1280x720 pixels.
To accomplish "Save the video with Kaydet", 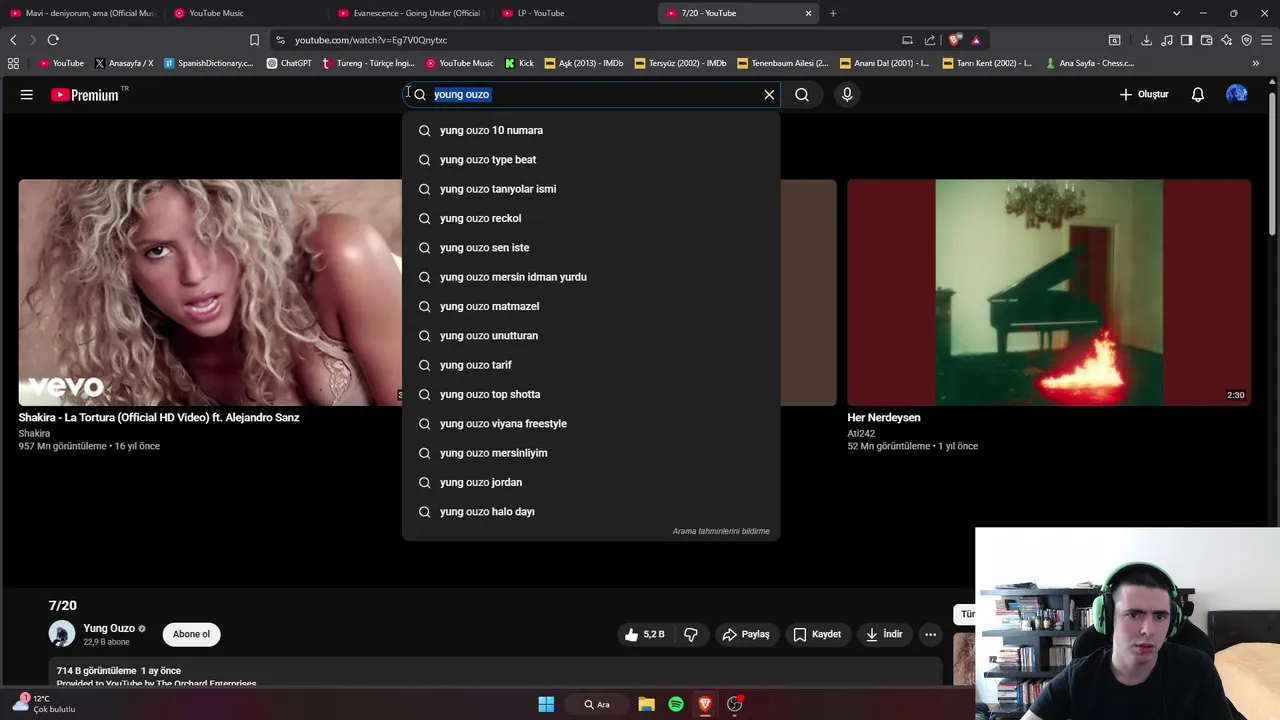I will pyautogui.click(x=818, y=634).
